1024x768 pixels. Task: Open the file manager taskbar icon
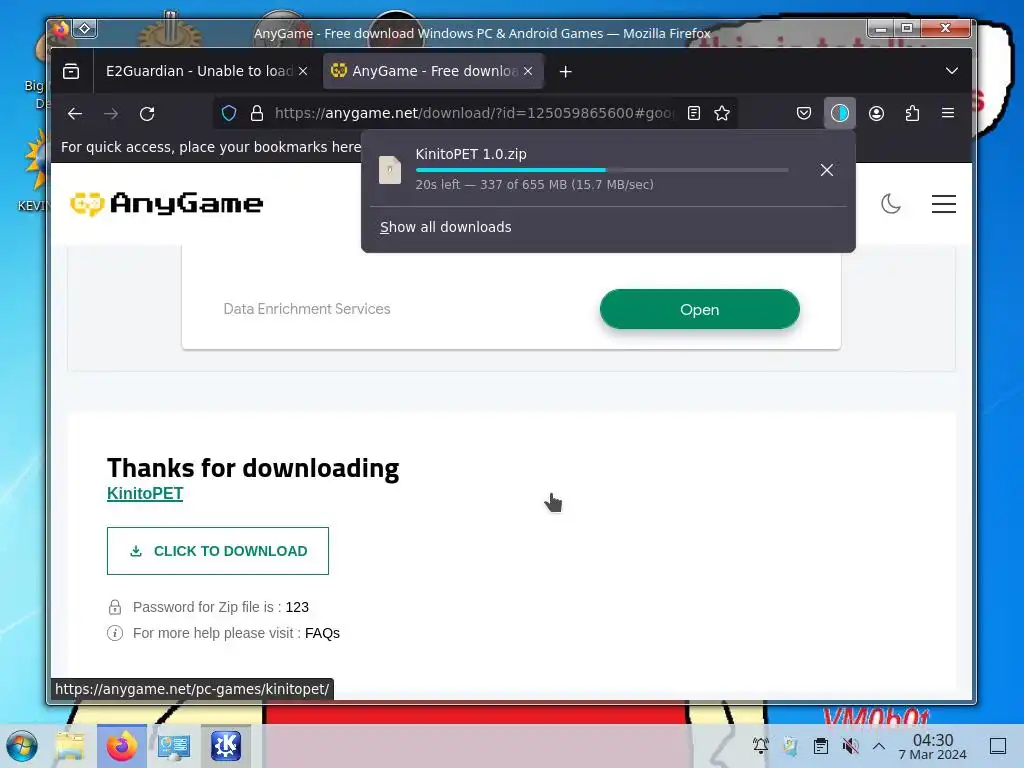pyautogui.click(x=70, y=746)
